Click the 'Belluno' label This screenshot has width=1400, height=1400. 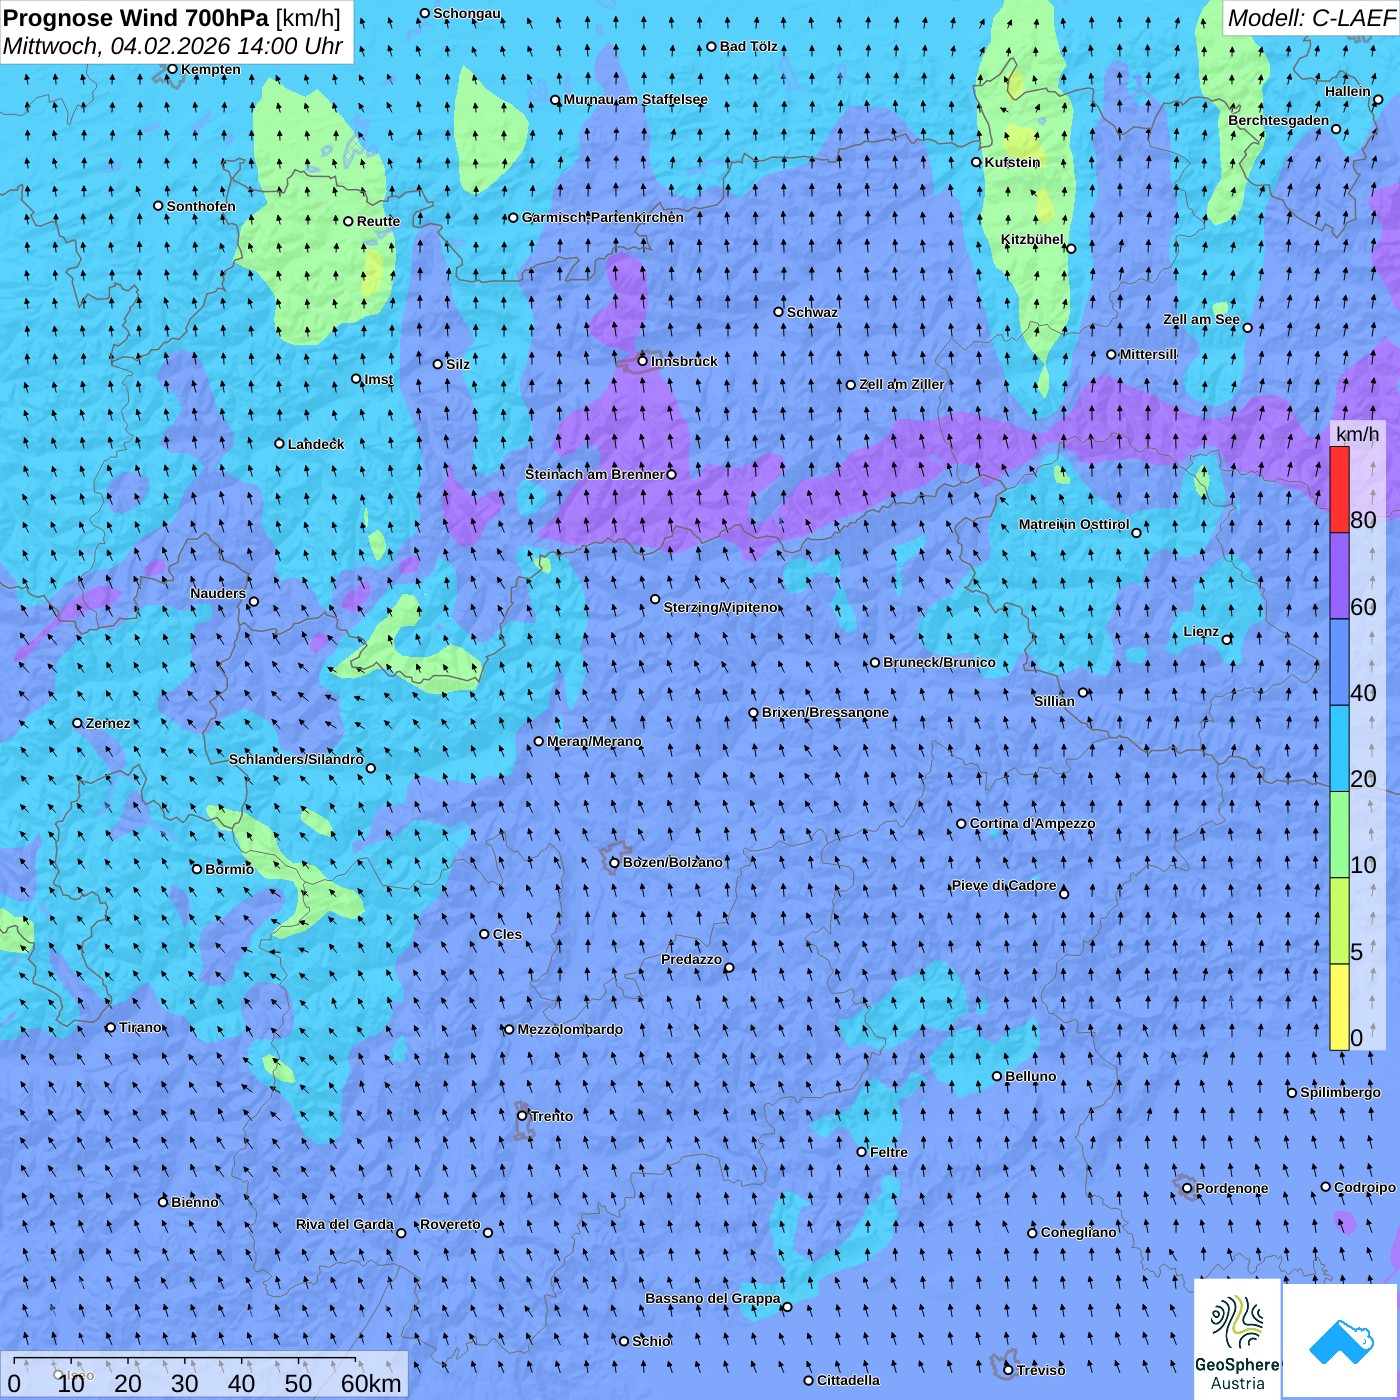point(1030,1076)
